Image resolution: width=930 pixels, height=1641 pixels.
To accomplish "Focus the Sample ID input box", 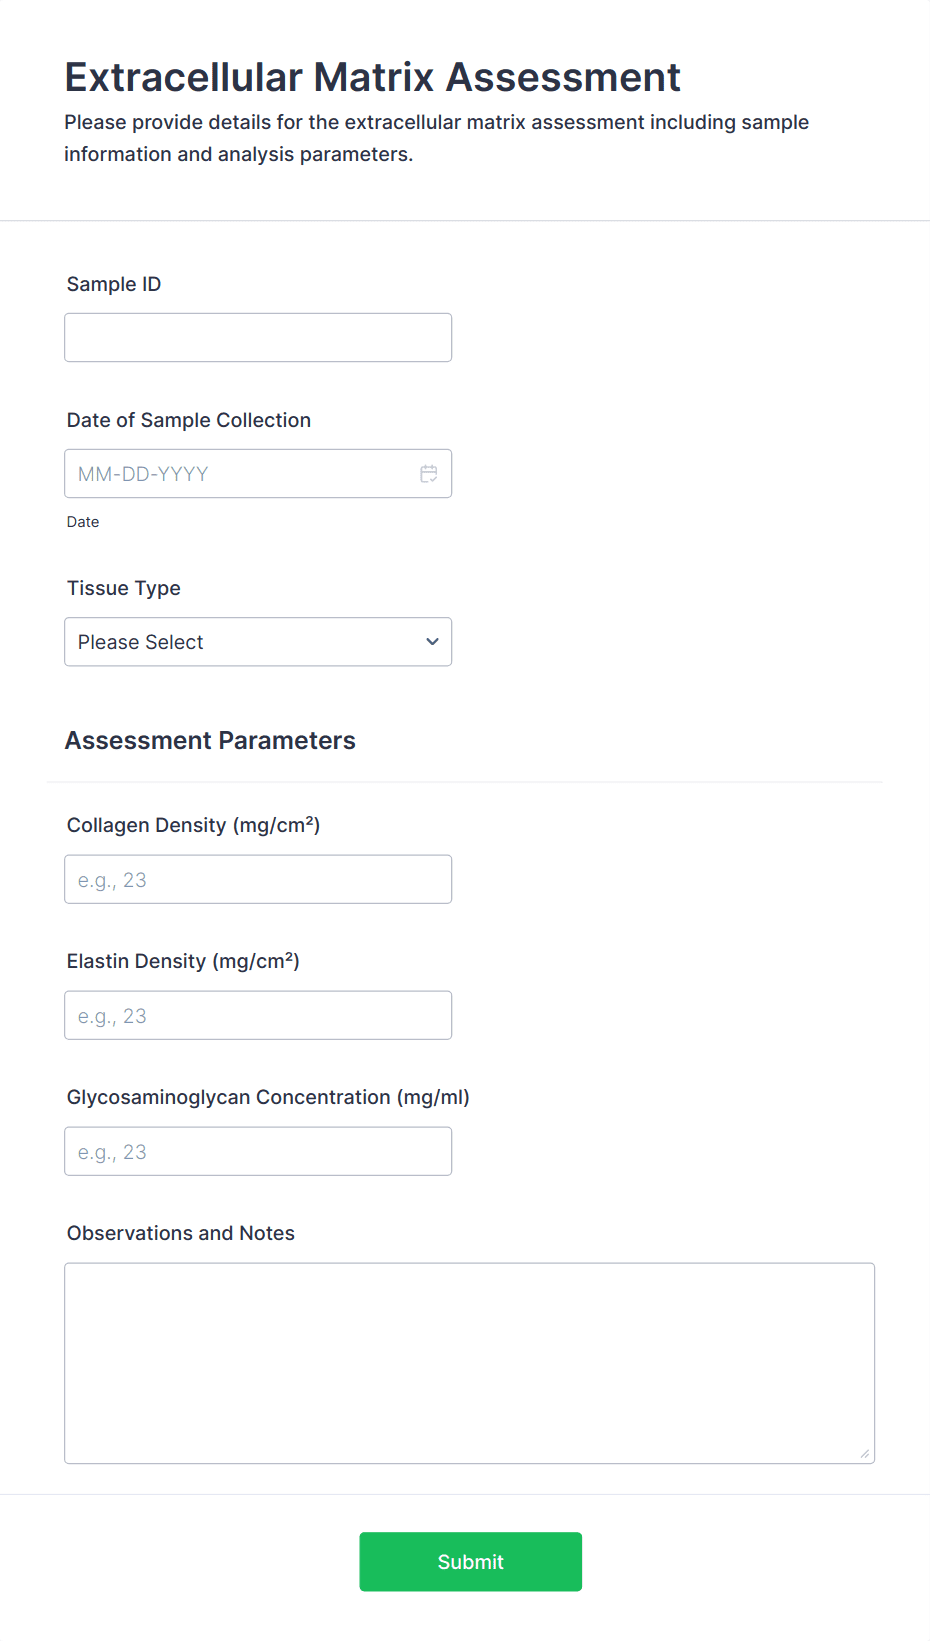I will point(258,337).
